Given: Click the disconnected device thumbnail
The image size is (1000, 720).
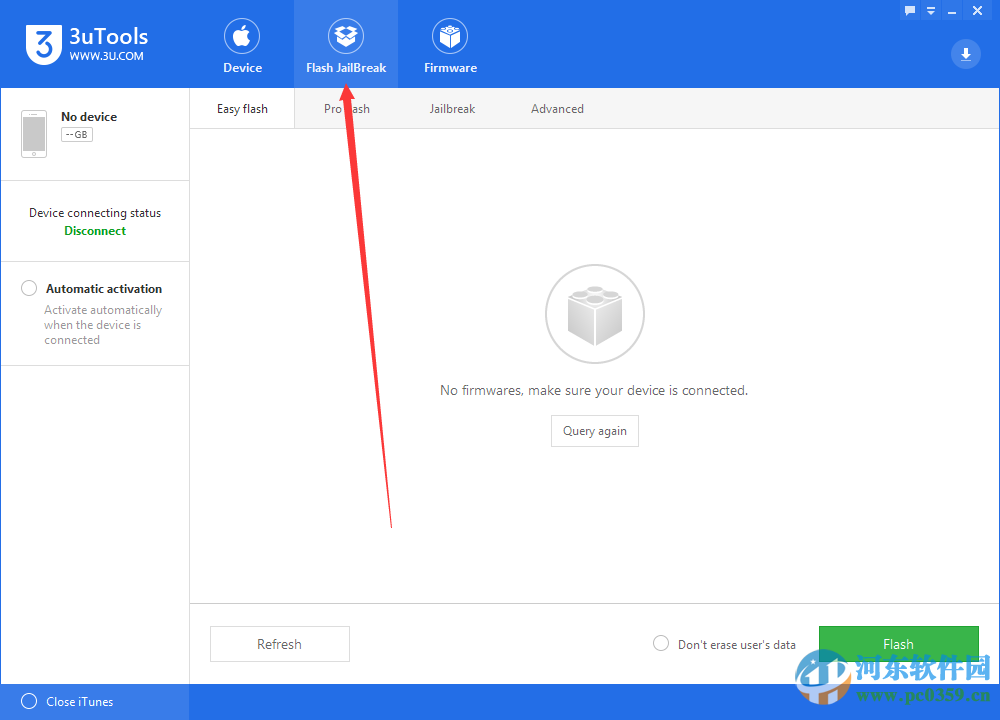Looking at the screenshot, I should 33,133.
